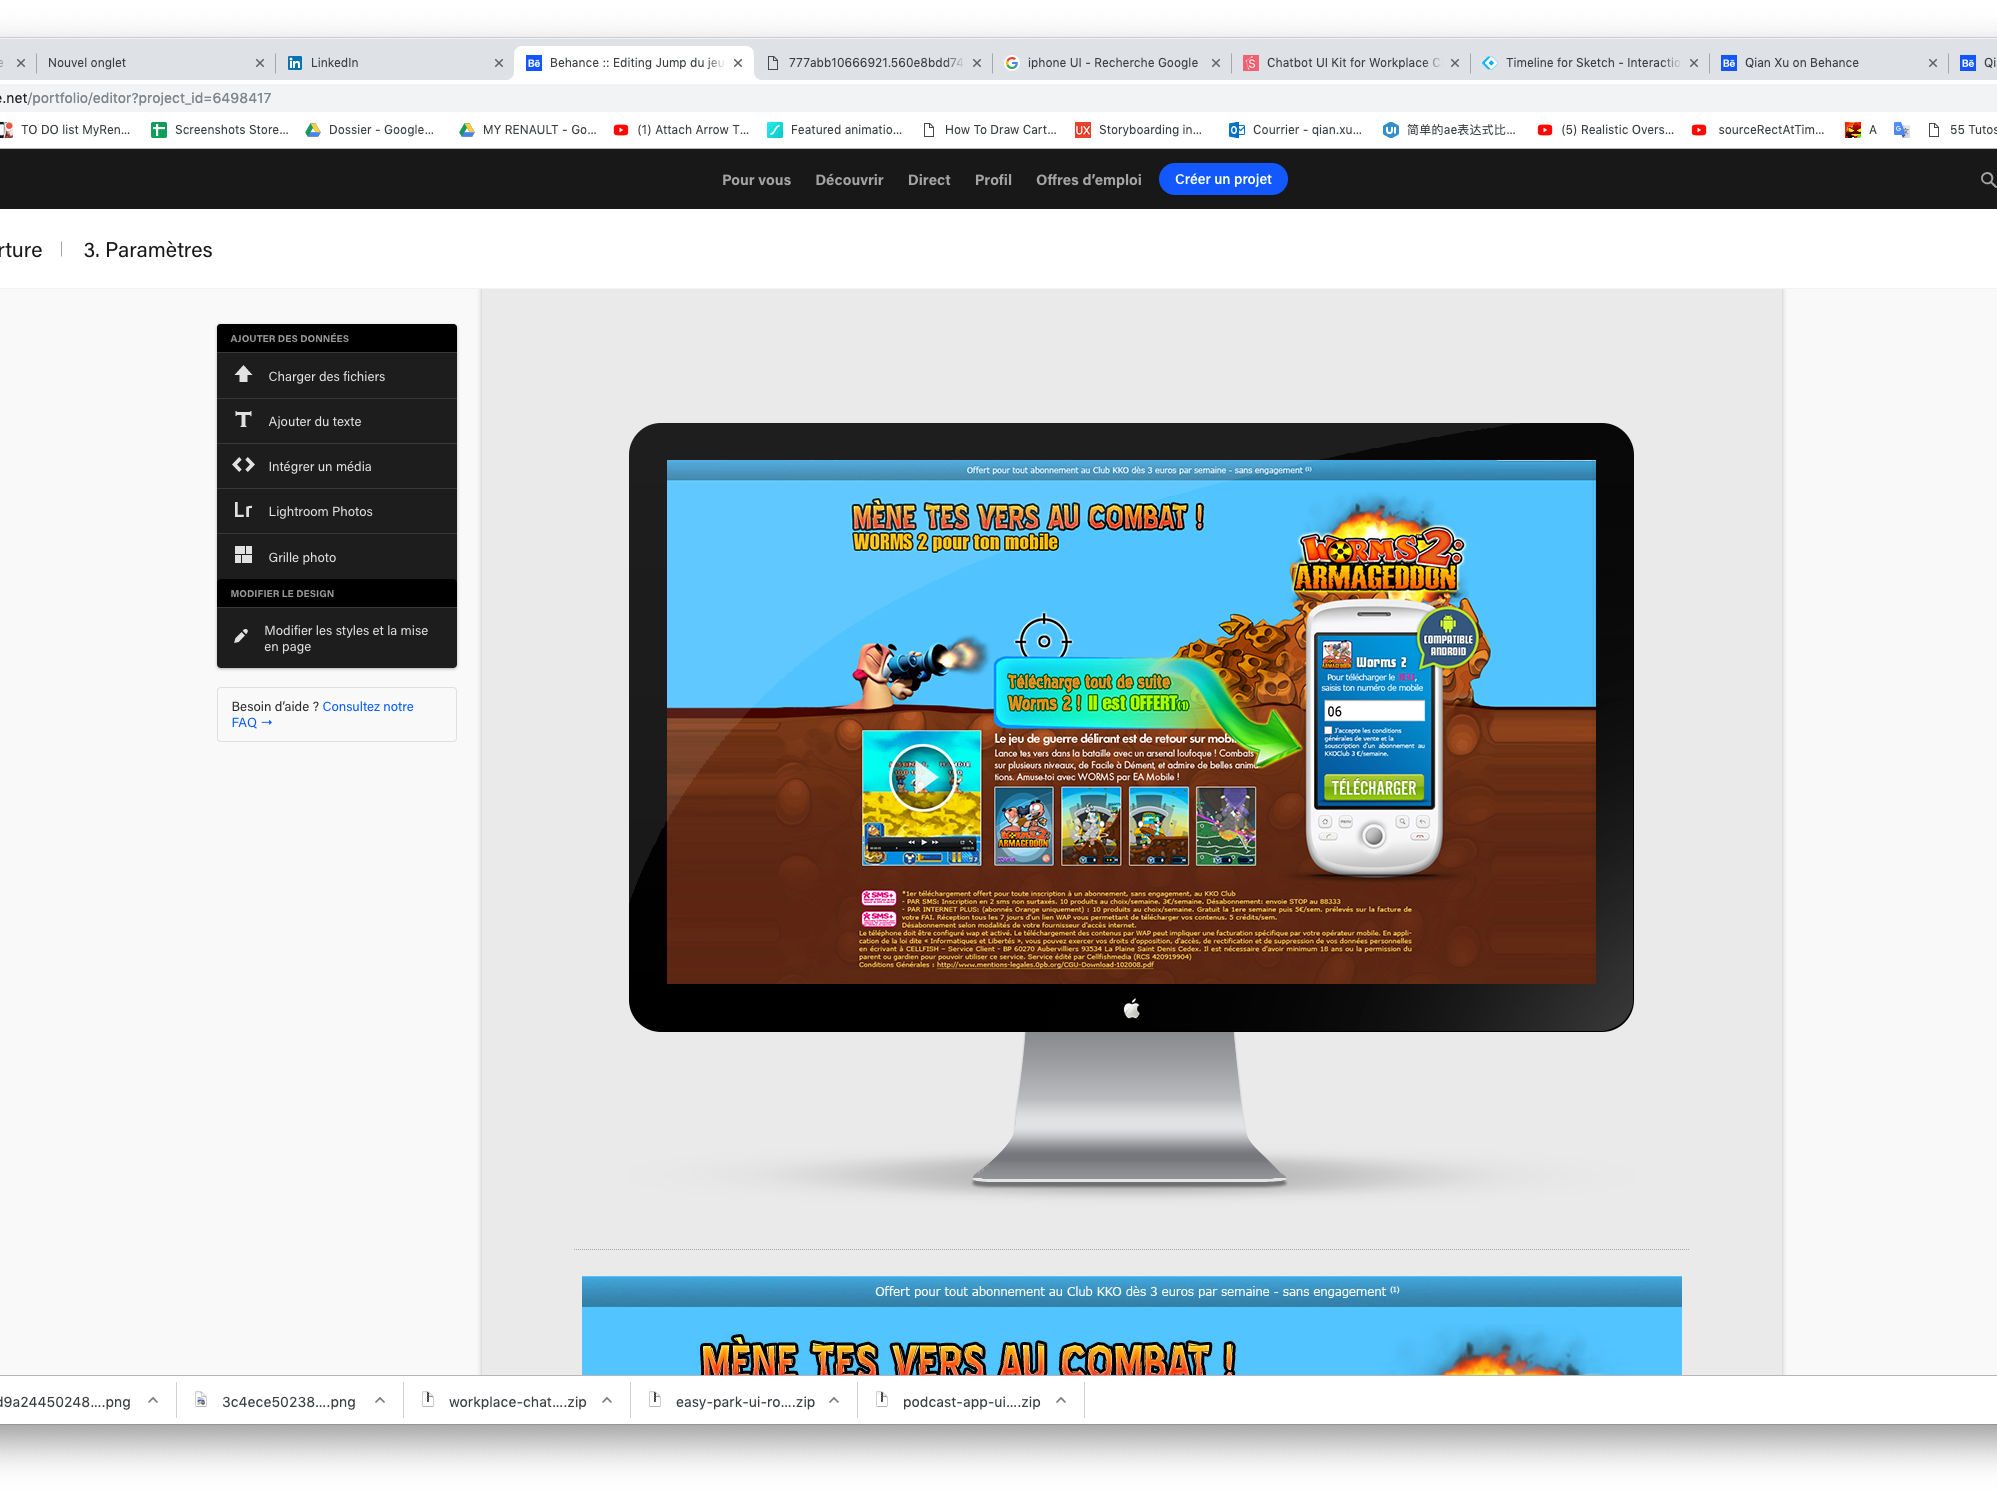1997x1498 pixels.
Task: Open the Découvrir navigation menu item
Action: 849,180
